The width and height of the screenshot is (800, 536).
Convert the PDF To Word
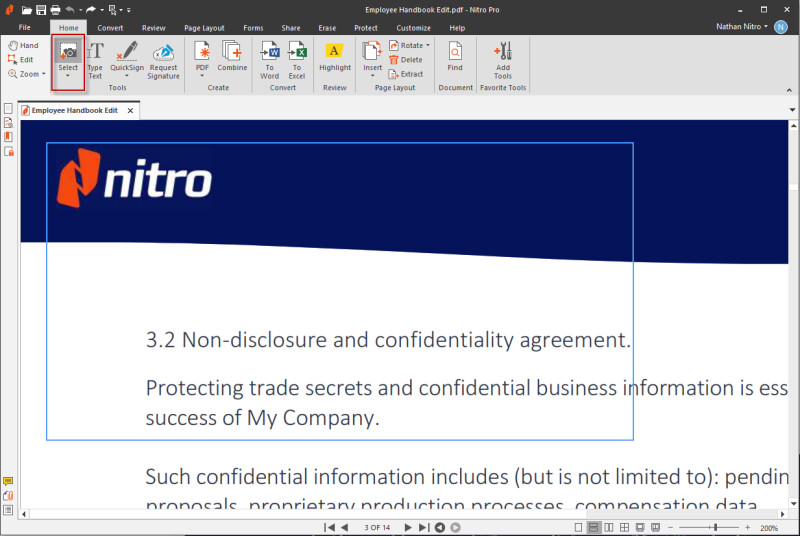coord(270,59)
